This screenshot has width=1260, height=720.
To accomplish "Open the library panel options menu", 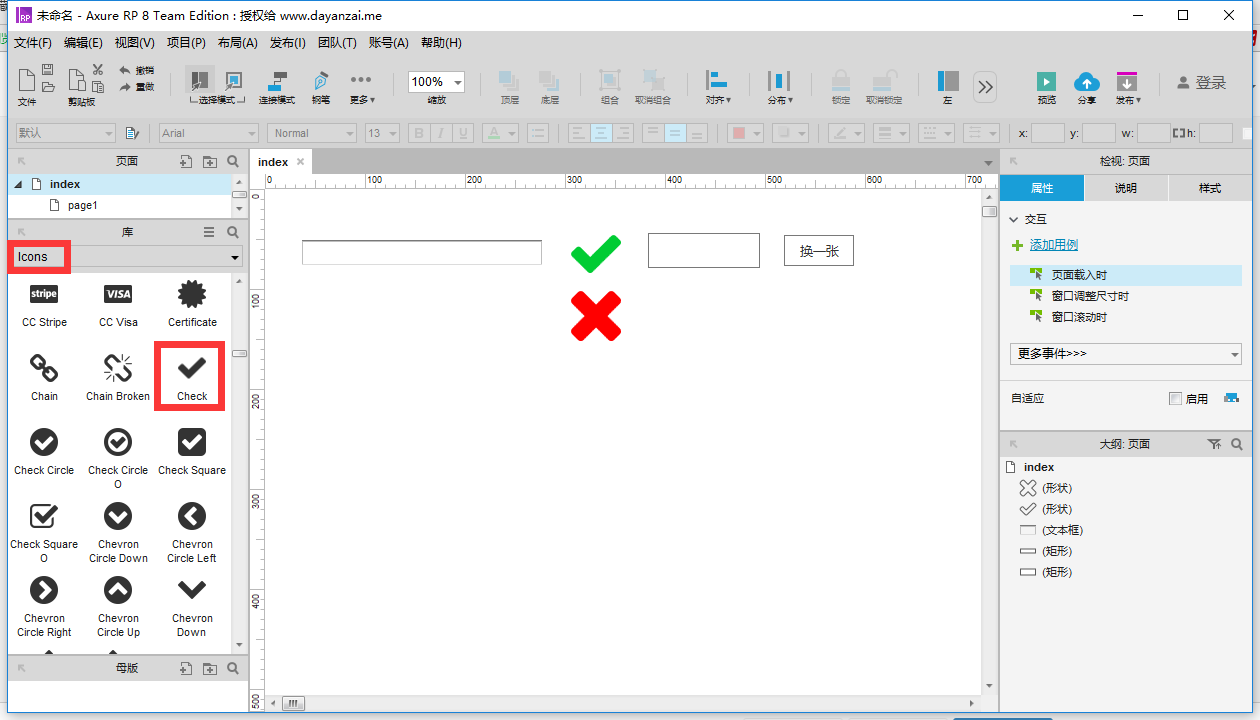I will (x=209, y=232).
